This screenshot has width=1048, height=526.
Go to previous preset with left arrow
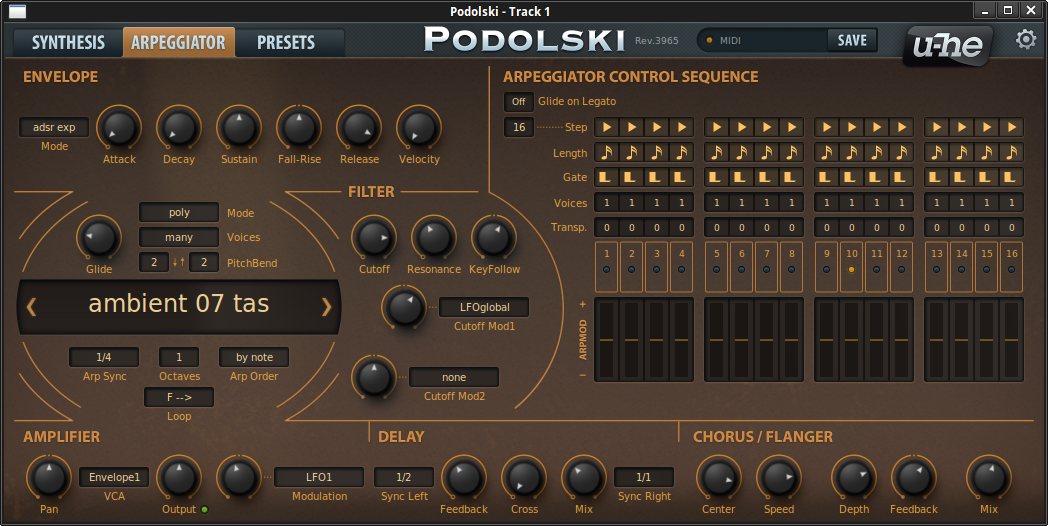(31, 306)
